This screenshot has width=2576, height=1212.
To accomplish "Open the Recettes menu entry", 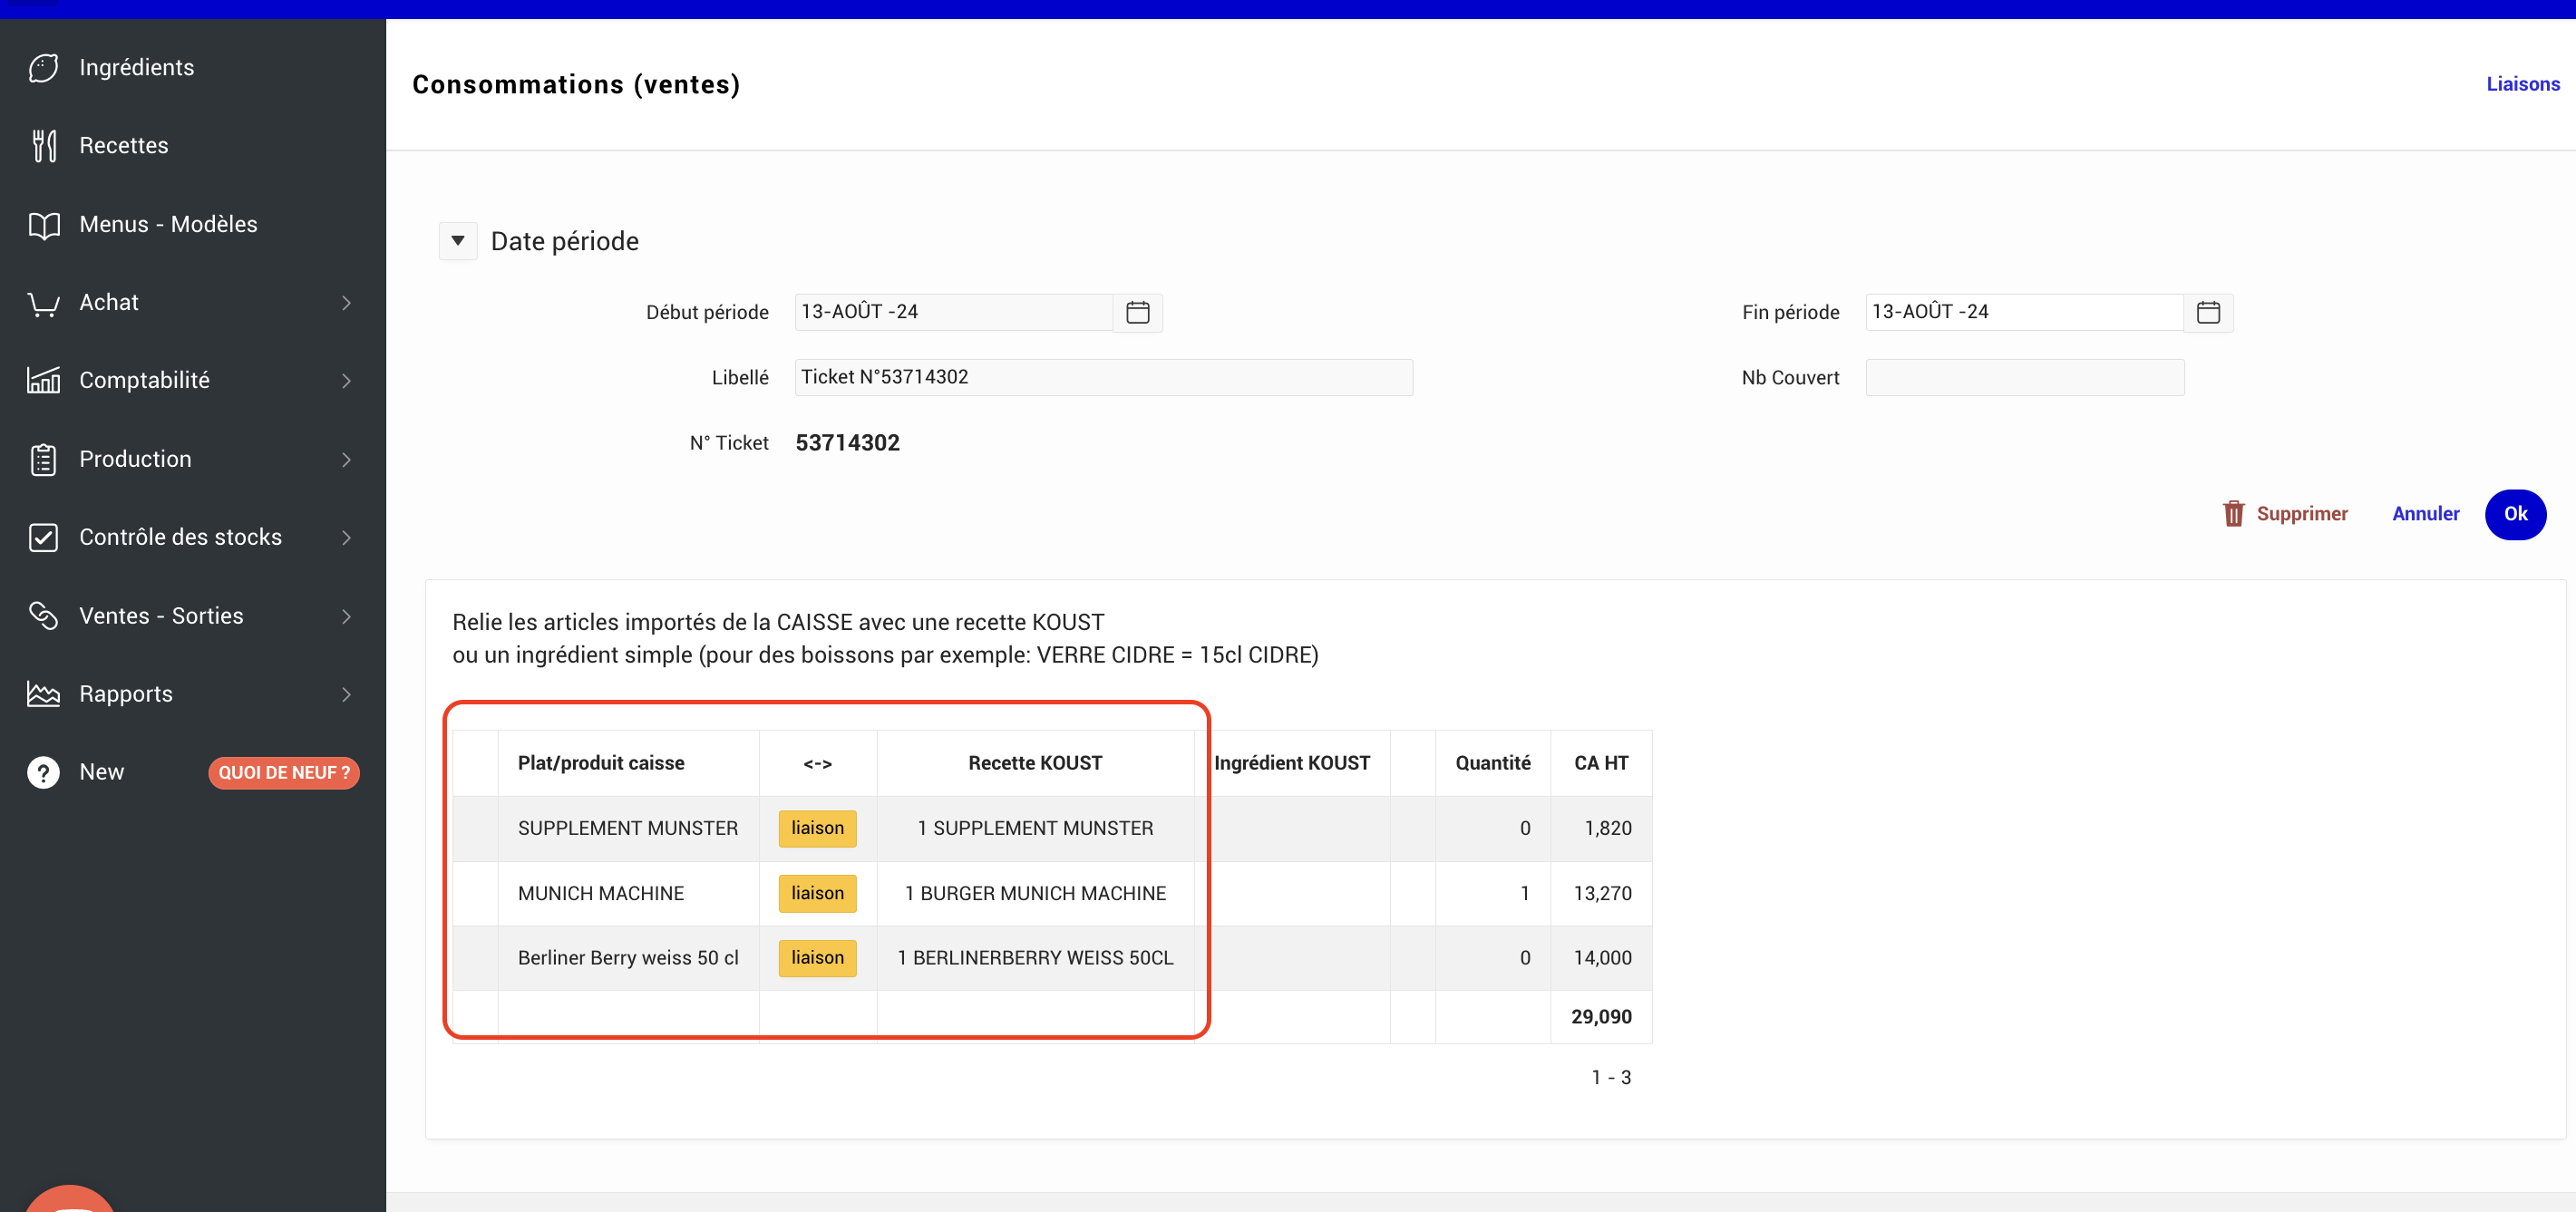I will click(x=193, y=146).
